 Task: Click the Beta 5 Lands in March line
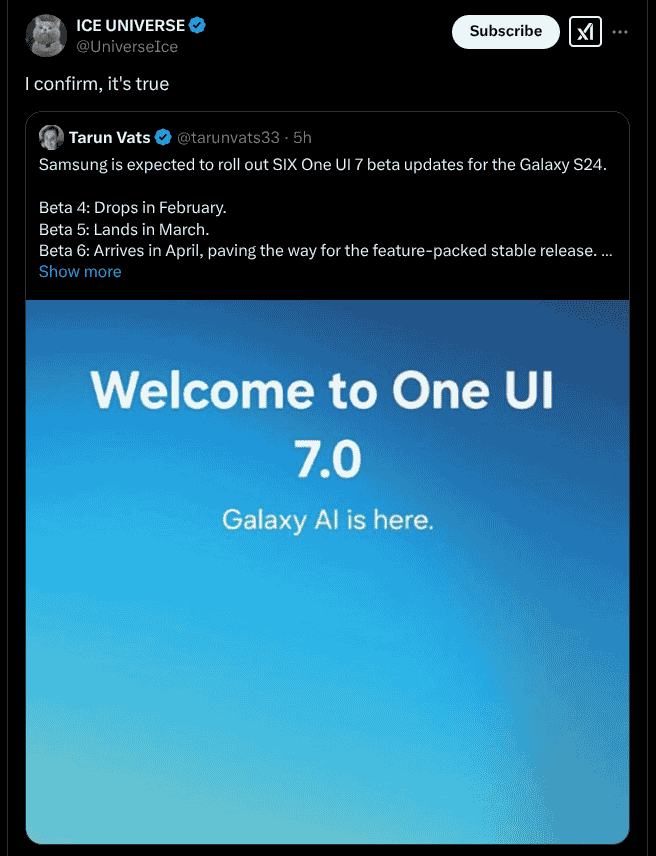click(x=124, y=229)
